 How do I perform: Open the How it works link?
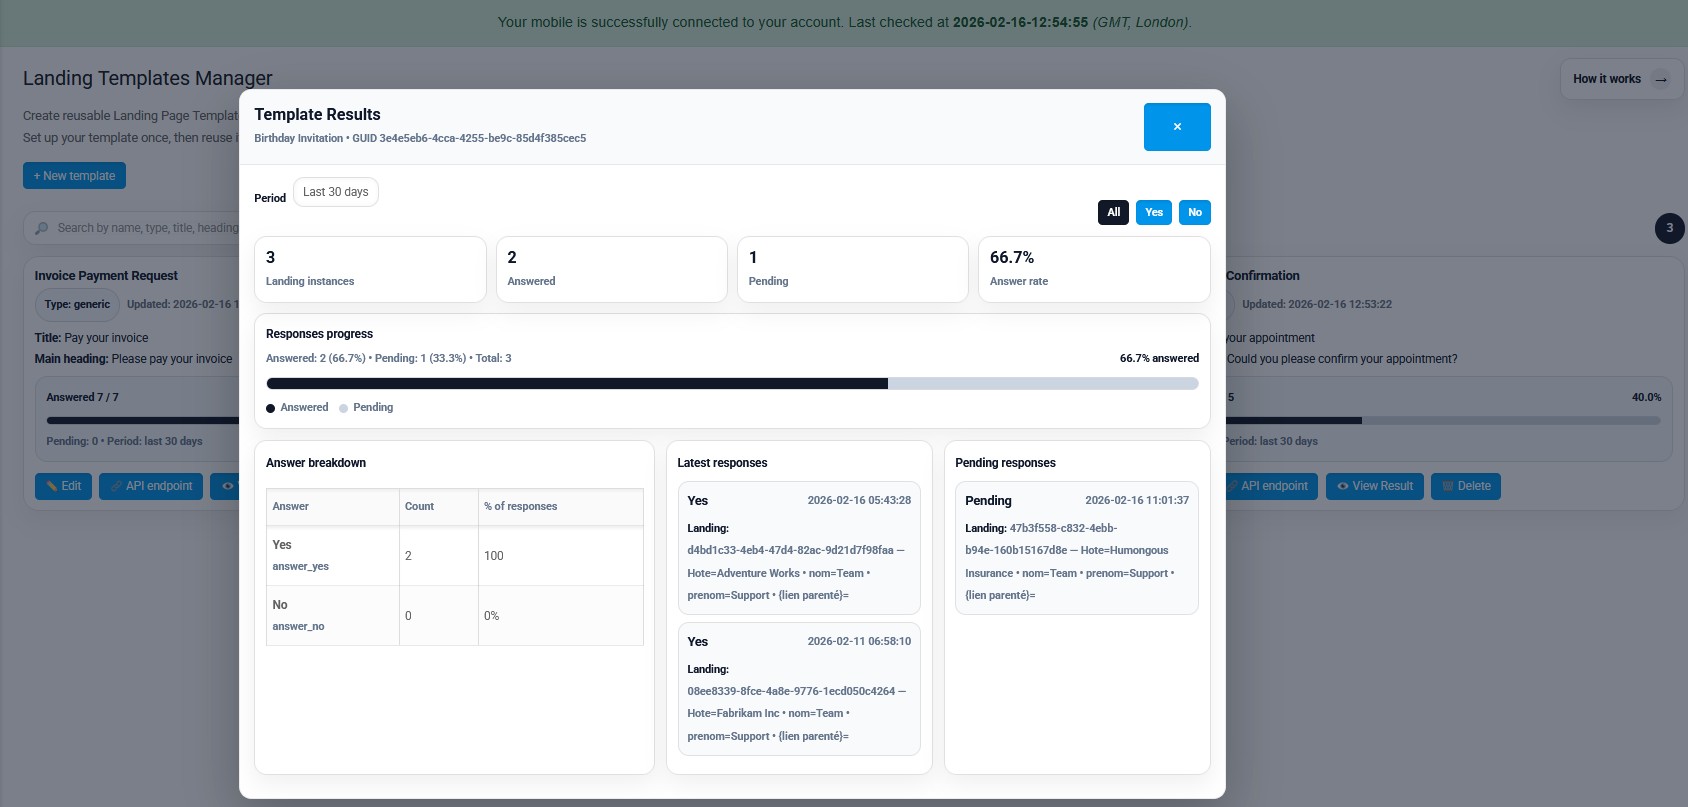tap(1621, 79)
